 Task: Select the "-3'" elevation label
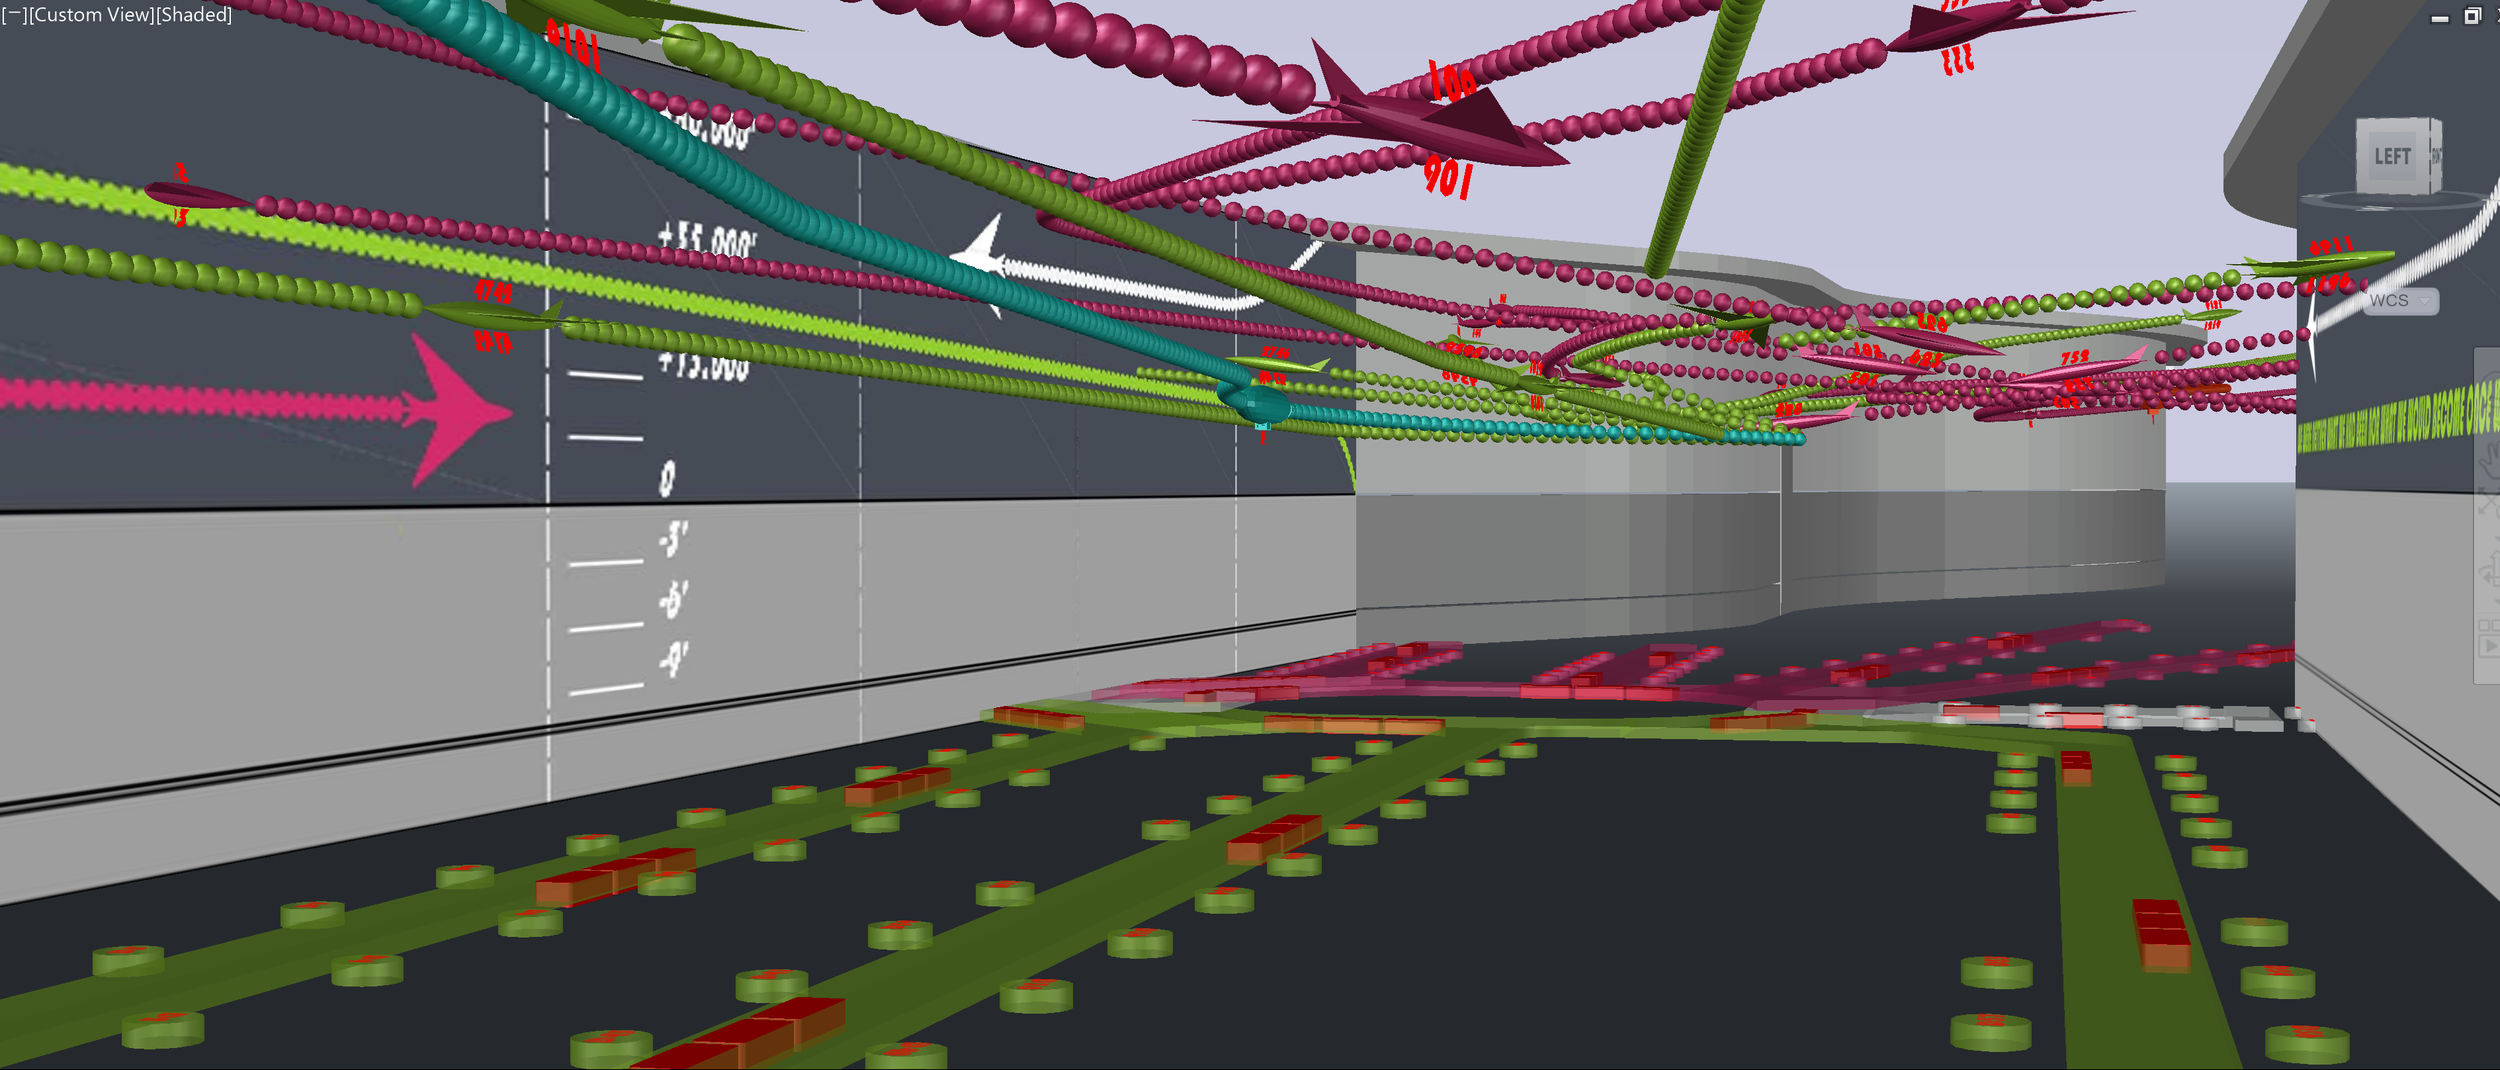[673, 538]
